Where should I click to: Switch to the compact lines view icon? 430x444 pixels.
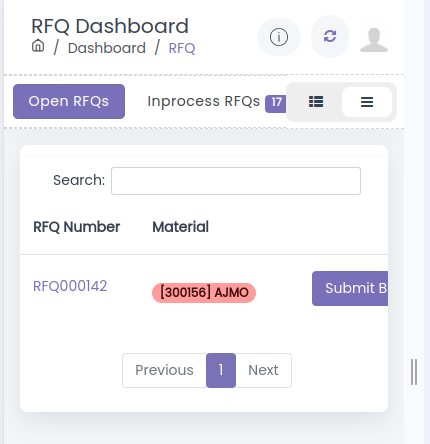367,102
